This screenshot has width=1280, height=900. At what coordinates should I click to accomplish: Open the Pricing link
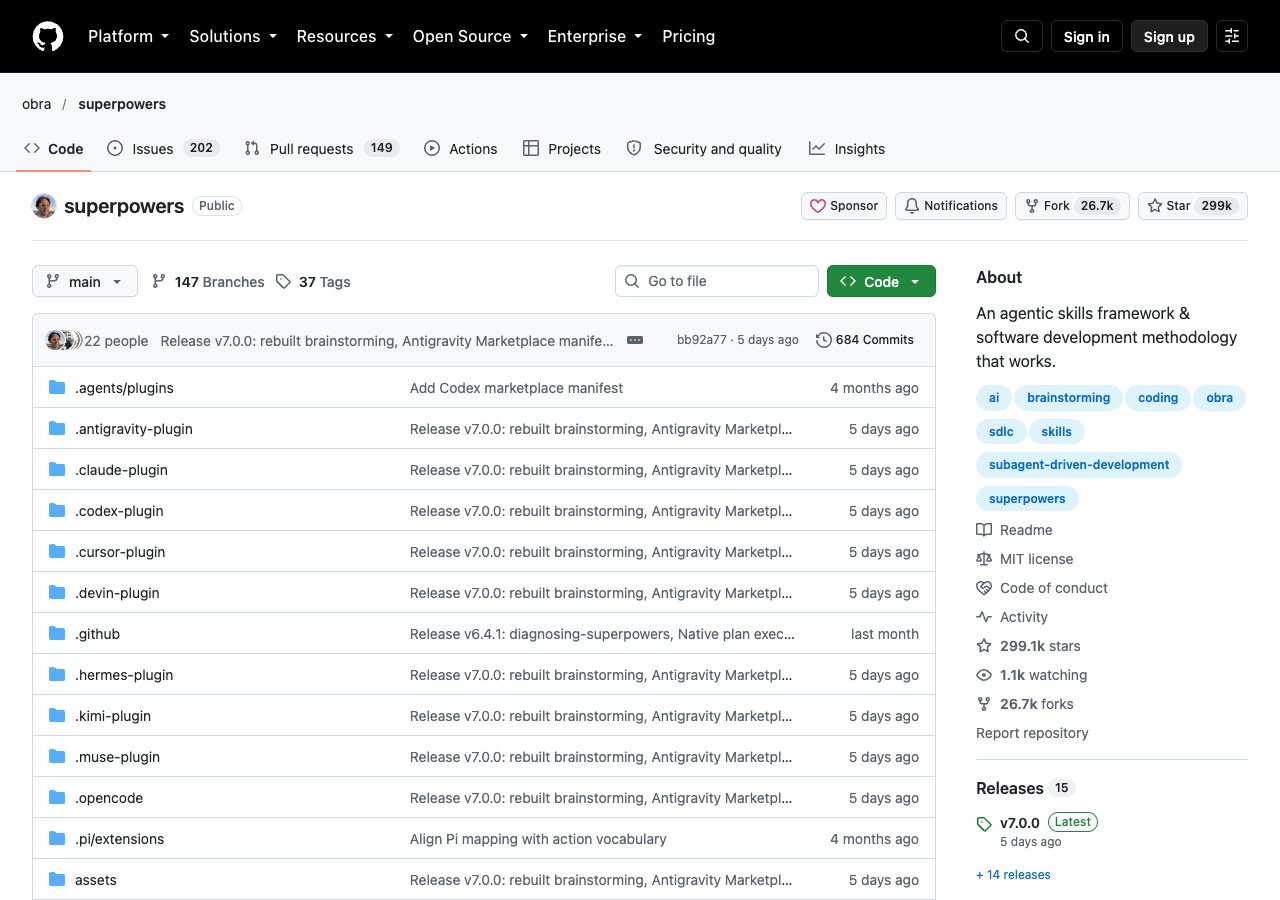point(688,36)
